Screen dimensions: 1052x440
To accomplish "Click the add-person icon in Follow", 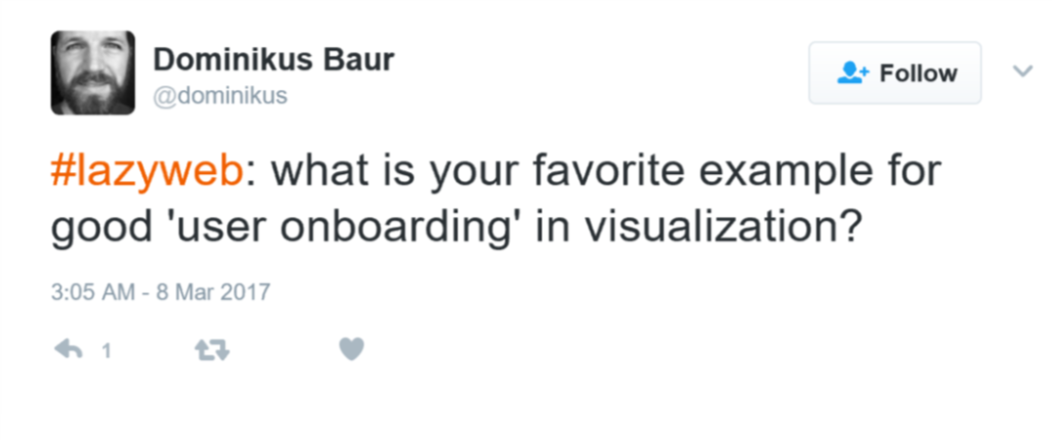I will coord(853,73).
